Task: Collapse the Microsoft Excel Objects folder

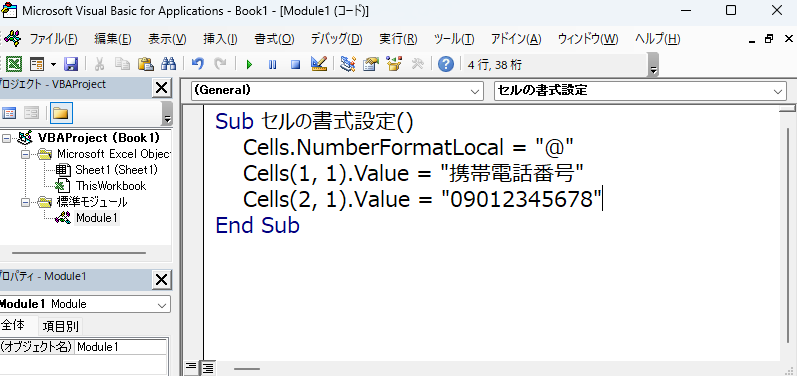Action: pyautogui.click(x=25, y=154)
